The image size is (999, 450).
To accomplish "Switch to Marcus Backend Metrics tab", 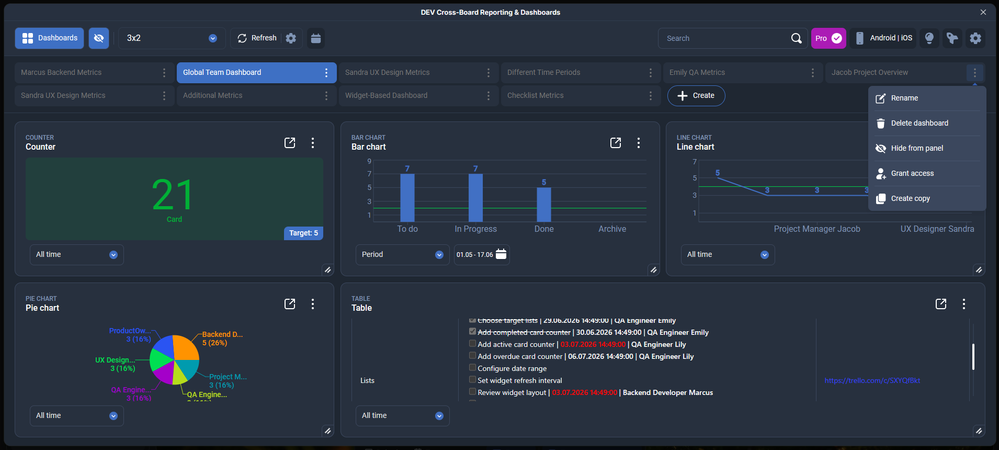I will coord(94,73).
